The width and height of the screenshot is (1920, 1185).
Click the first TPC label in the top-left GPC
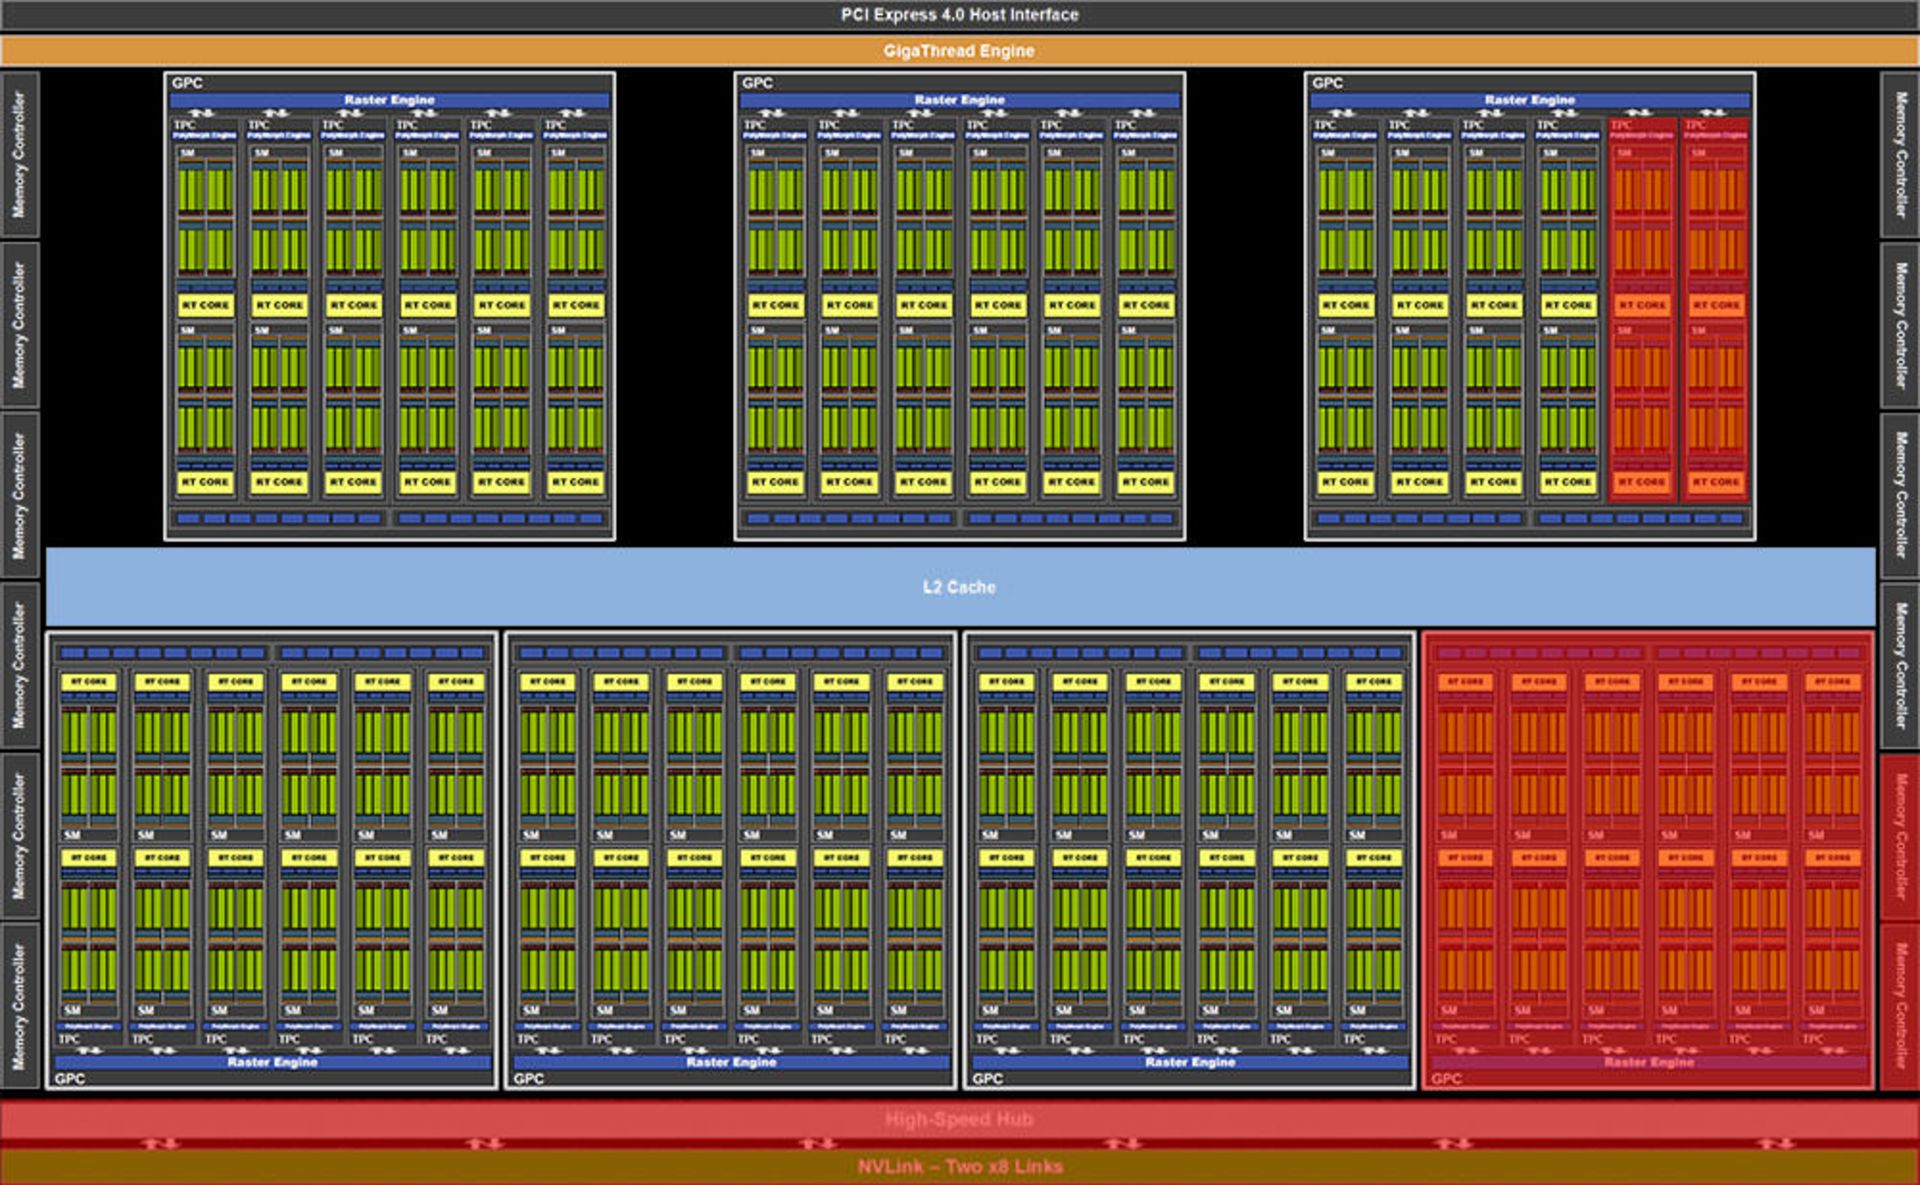pos(185,125)
